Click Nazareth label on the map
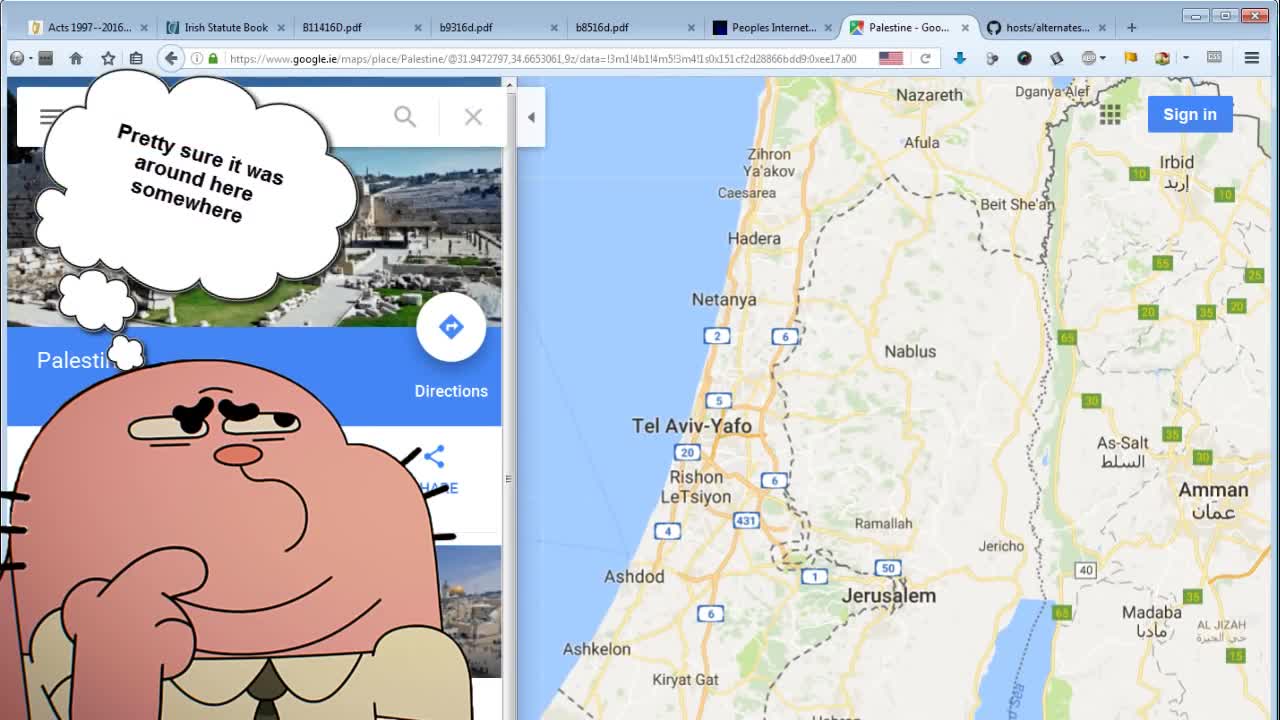The height and width of the screenshot is (720, 1280). [x=929, y=95]
